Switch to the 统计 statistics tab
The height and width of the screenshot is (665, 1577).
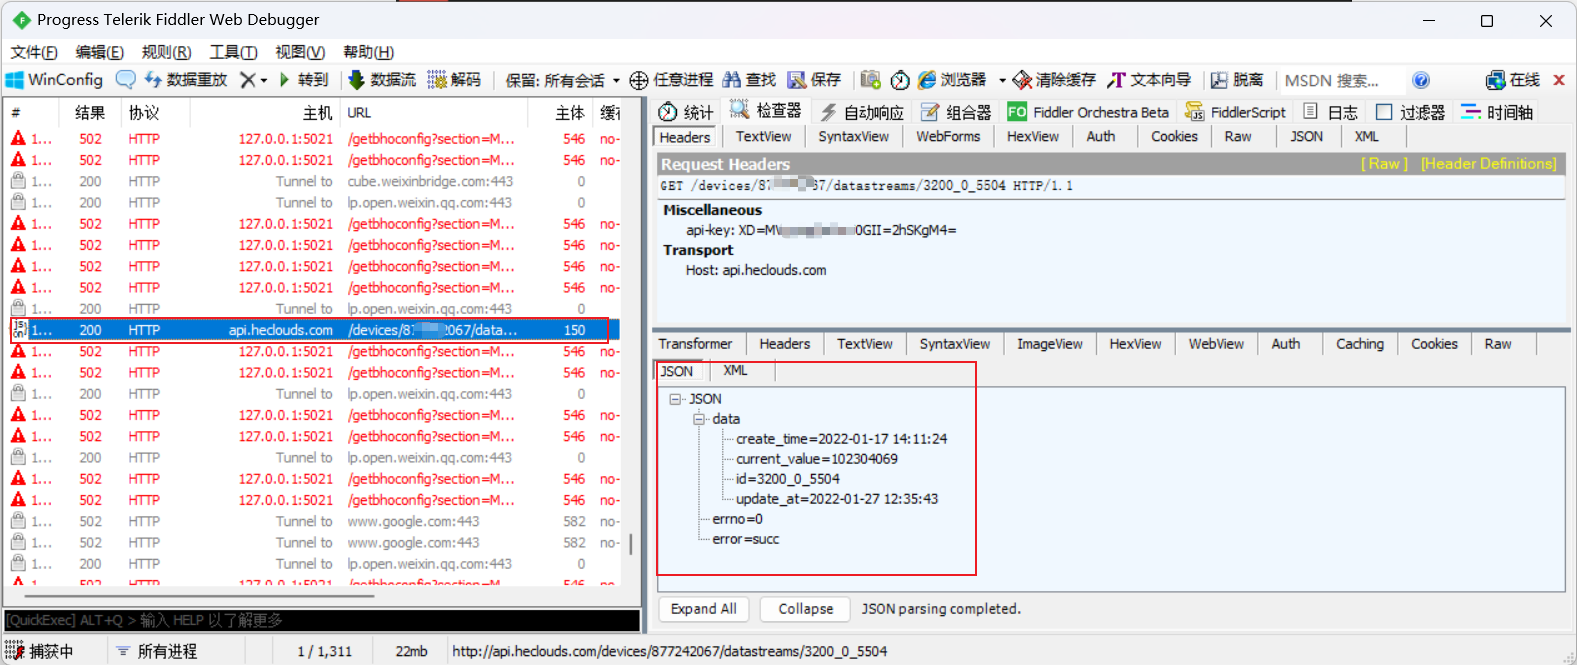tap(686, 112)
